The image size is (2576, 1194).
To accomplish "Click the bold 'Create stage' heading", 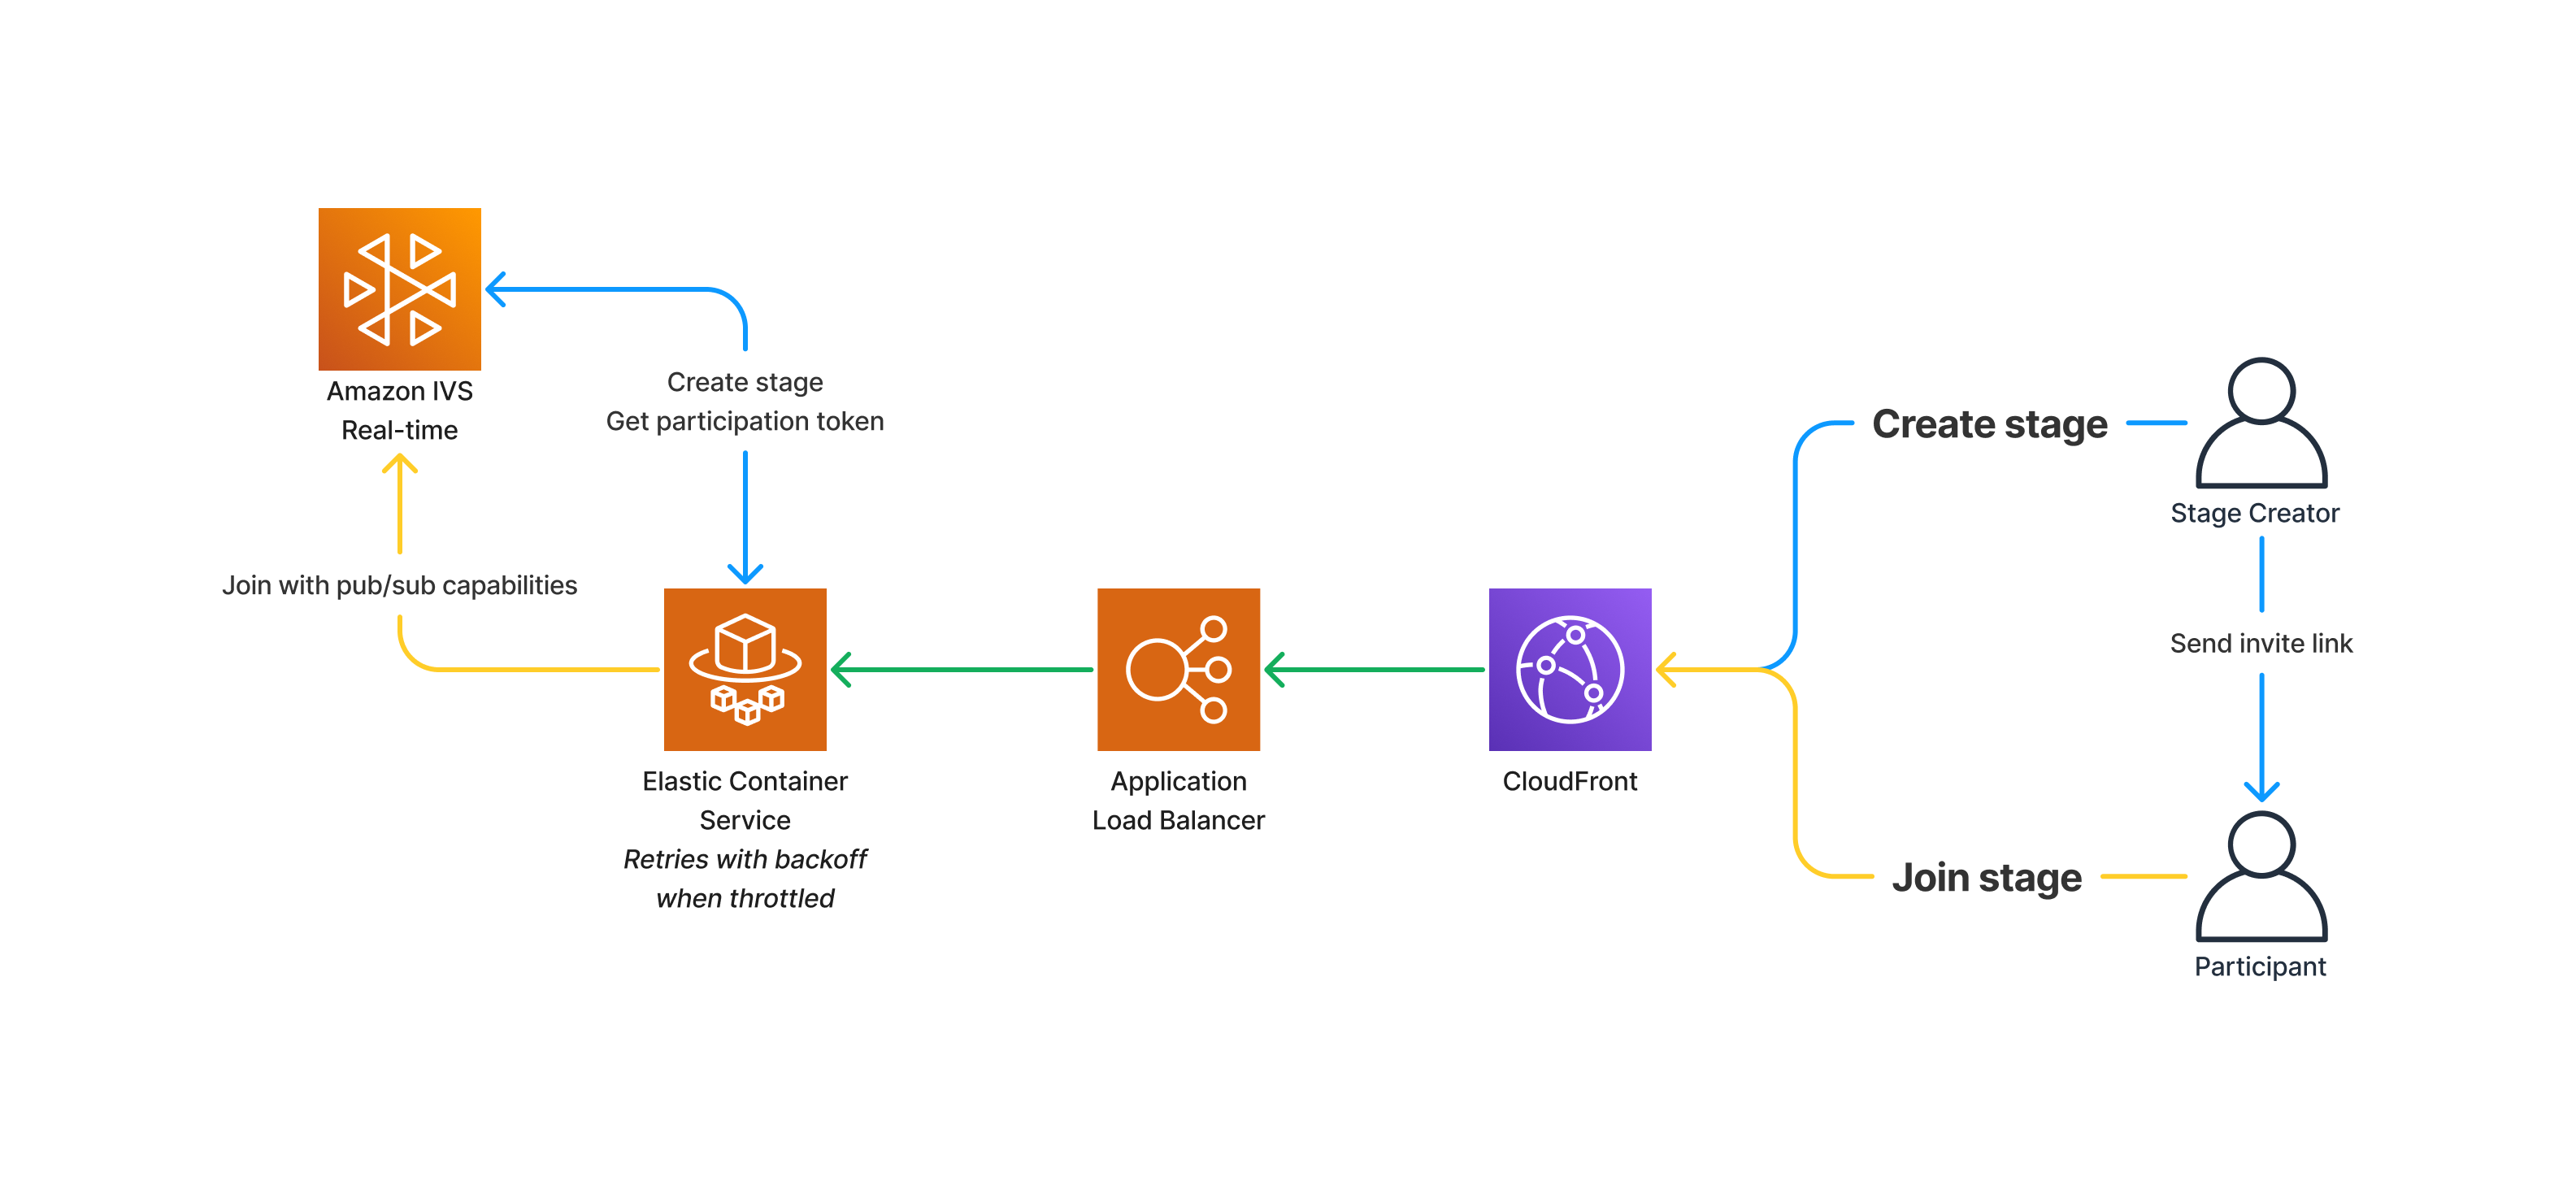I will tap(1989, 424).
